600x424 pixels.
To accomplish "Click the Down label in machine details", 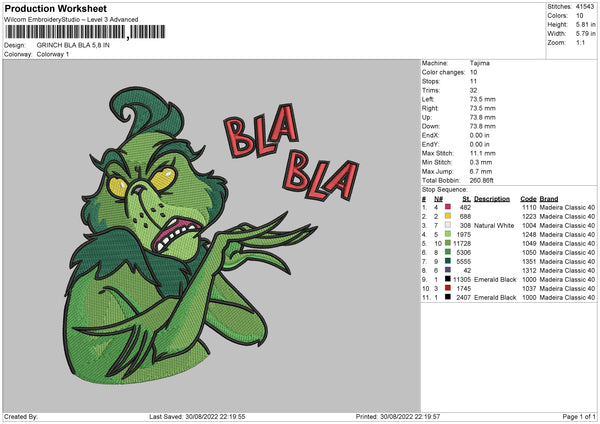I will (x=430, y=126).
